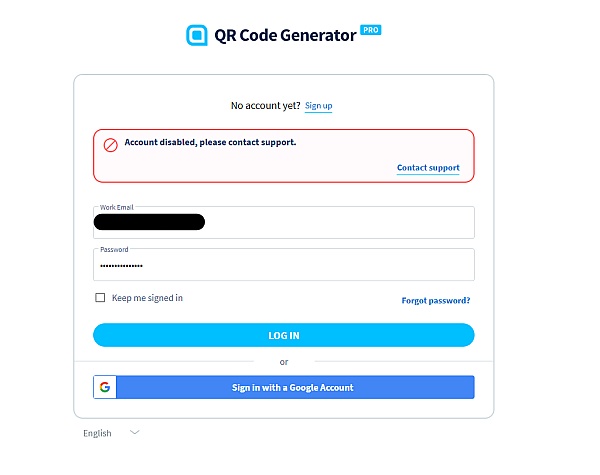
Task: Click the Google G logo icon
Action: point(105,387)
